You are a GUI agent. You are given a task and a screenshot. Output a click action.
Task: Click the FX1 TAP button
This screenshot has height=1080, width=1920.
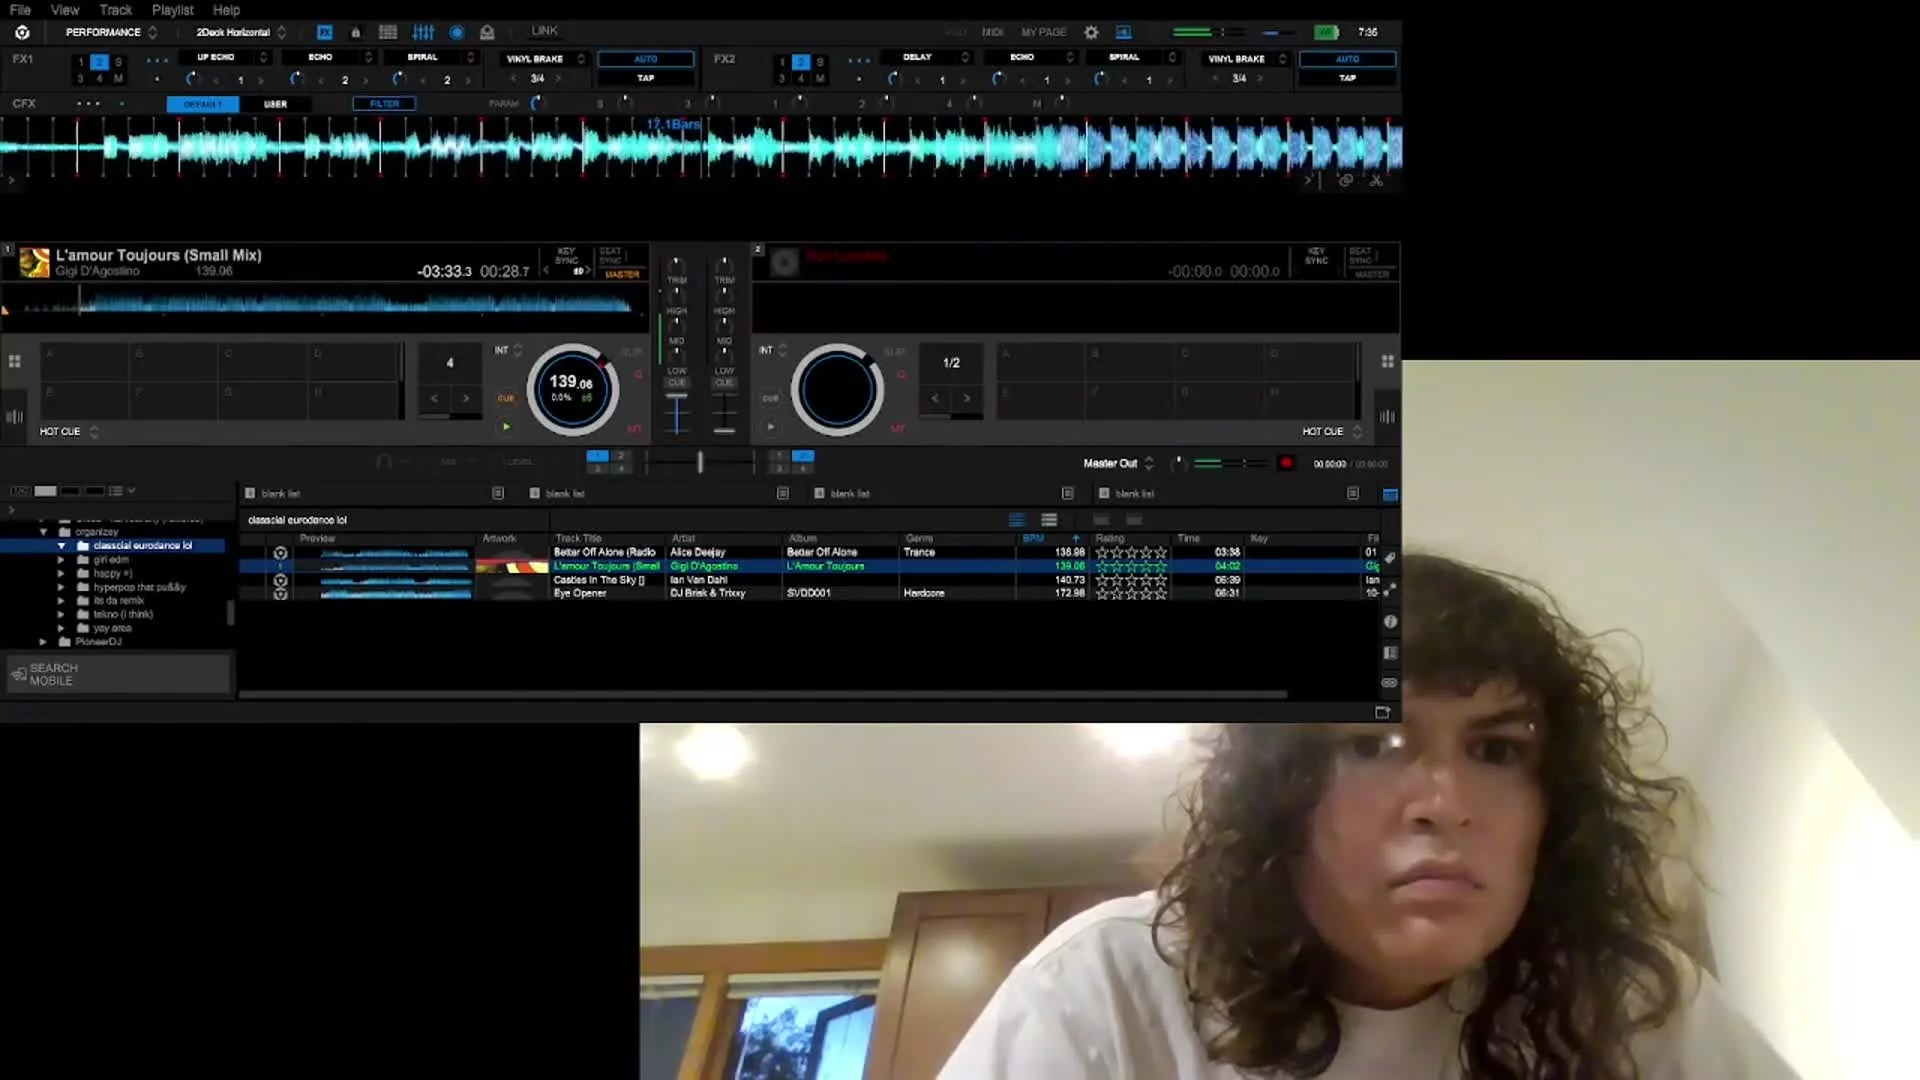tap(646, 78)
